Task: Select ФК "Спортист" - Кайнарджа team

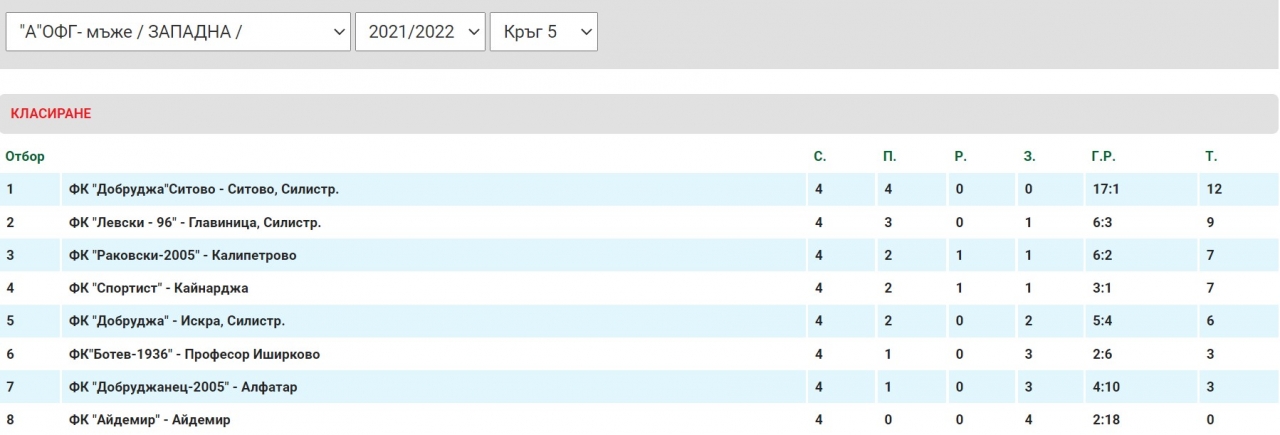Action: [x=159, y=288]
